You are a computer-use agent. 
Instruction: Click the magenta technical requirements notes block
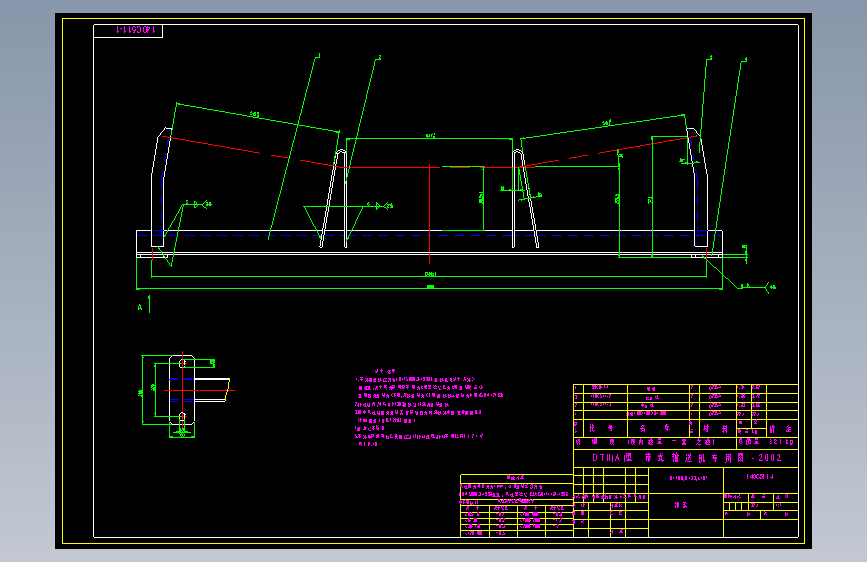429,407
